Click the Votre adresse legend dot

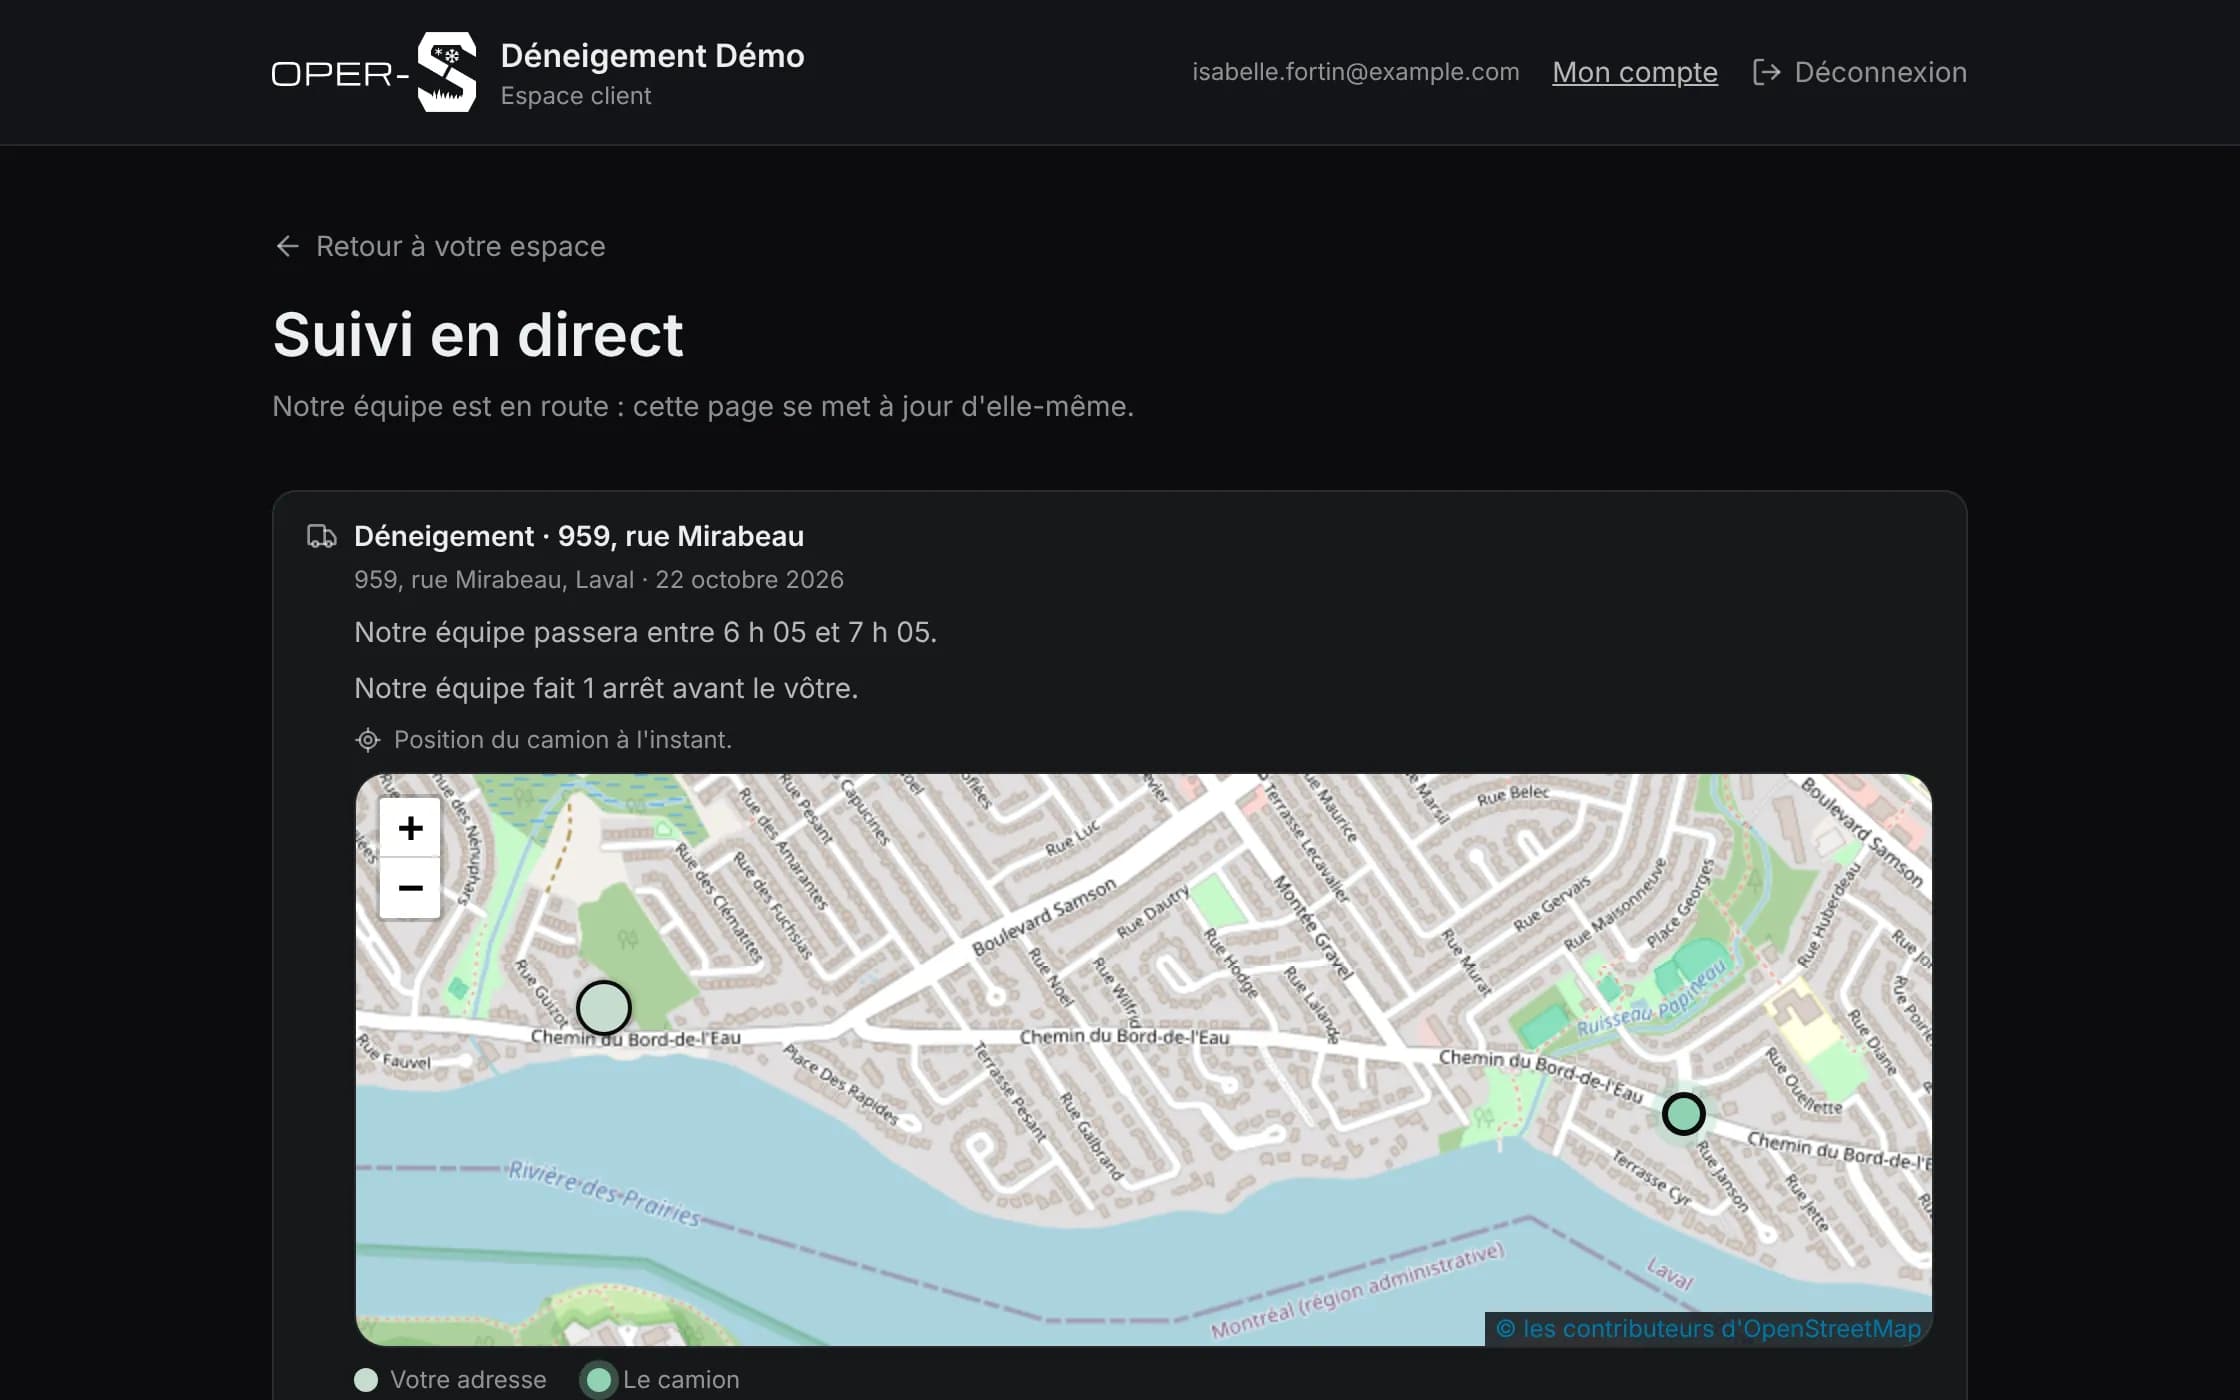click(x=366, y=1380)
